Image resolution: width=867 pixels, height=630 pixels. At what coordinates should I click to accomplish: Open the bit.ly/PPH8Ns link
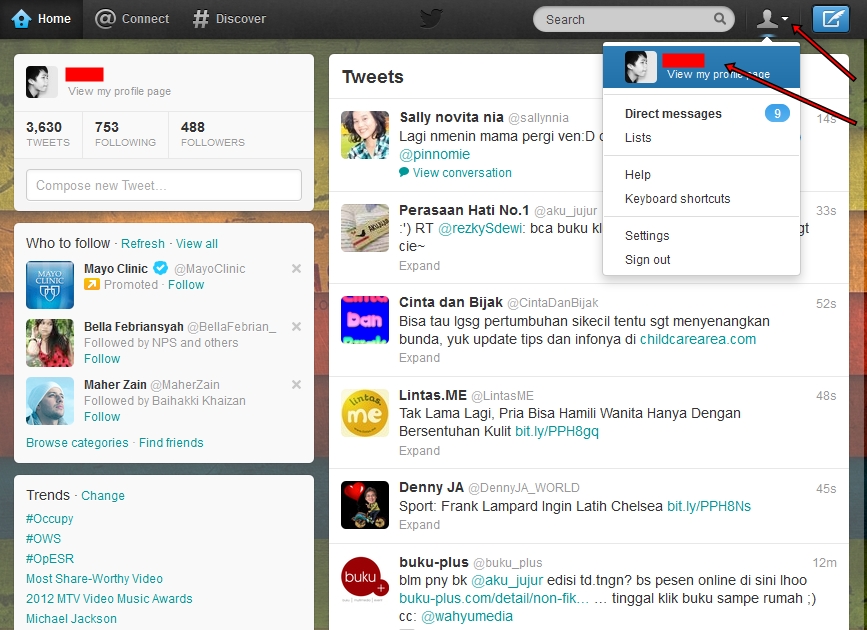pyautogui.click(x=709, y=506)
